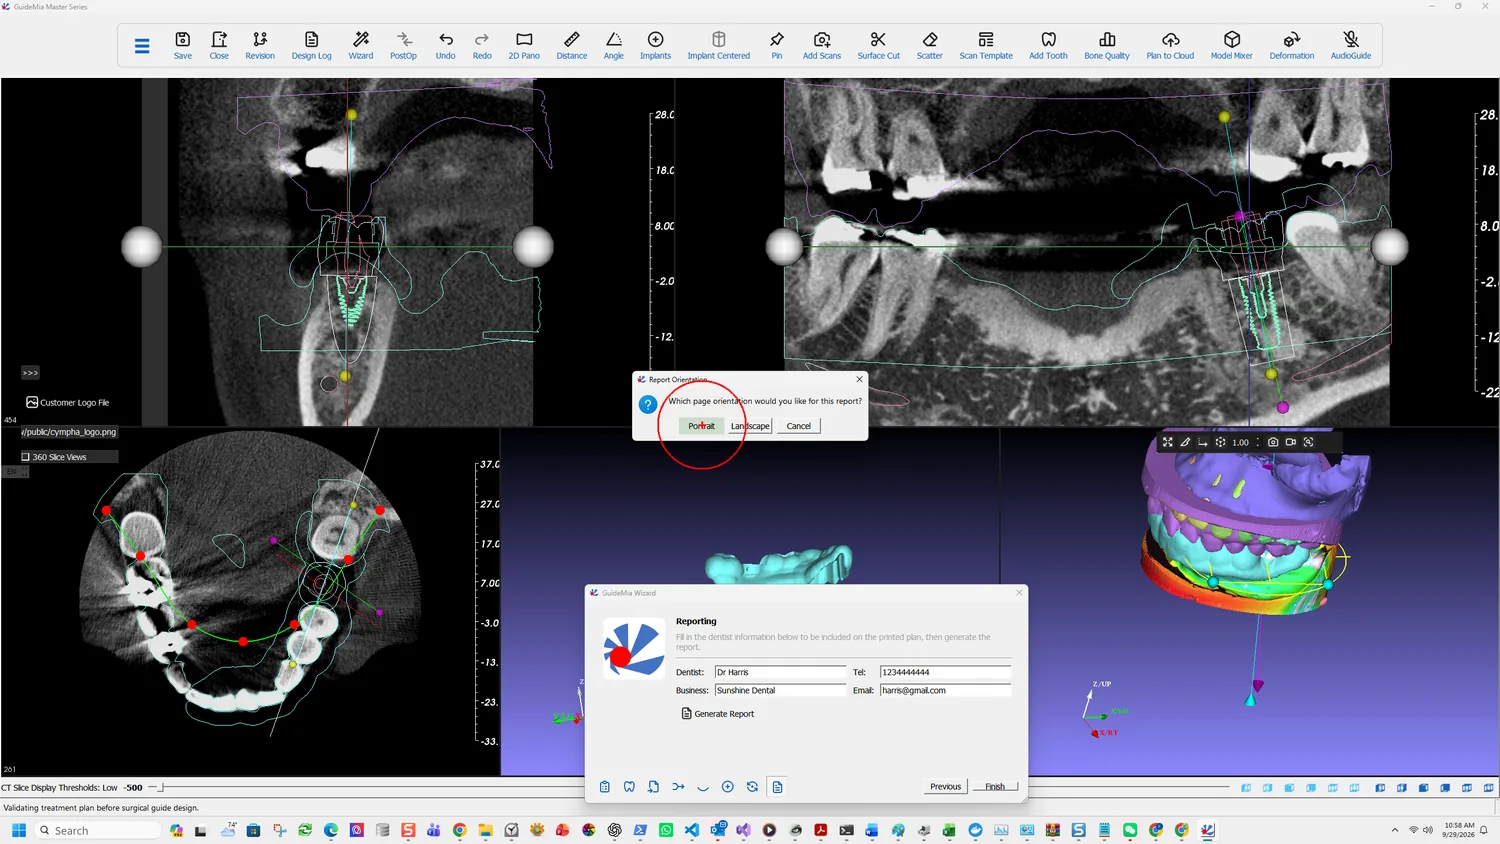Image resolution: width=1500 pixels, height=844 pixels.
Task: Open the Design Log
Action: 311,45
